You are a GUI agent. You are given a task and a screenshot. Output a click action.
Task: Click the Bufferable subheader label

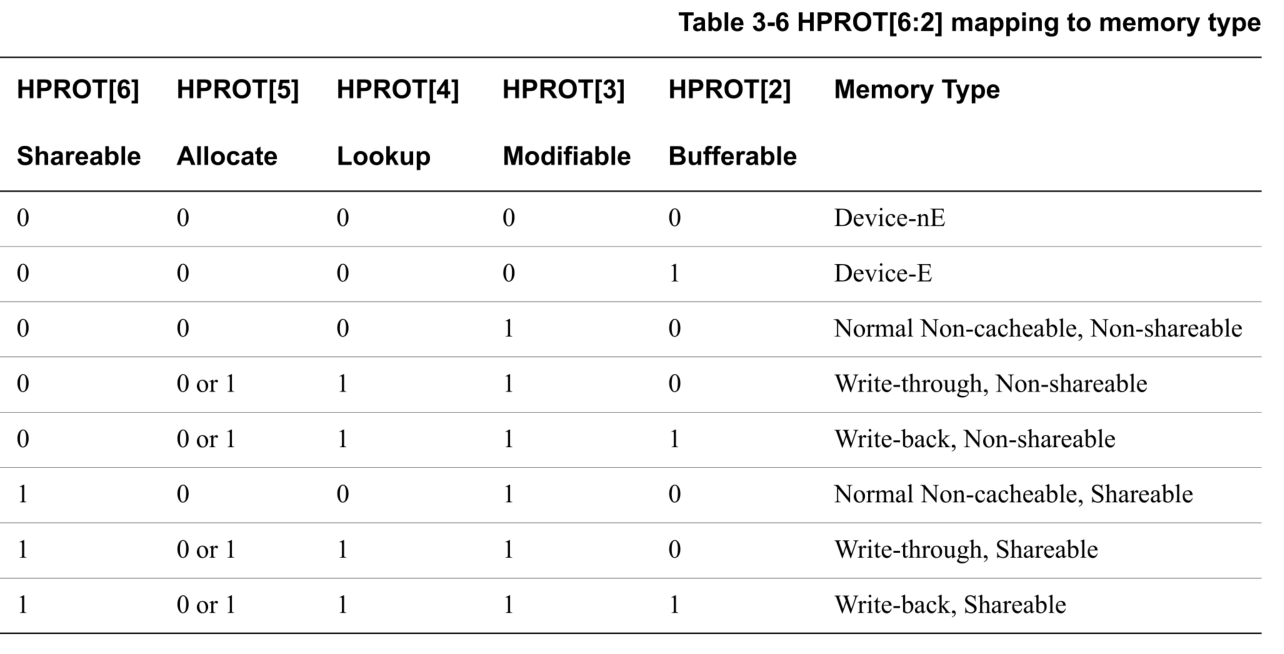tap(732, 157)
